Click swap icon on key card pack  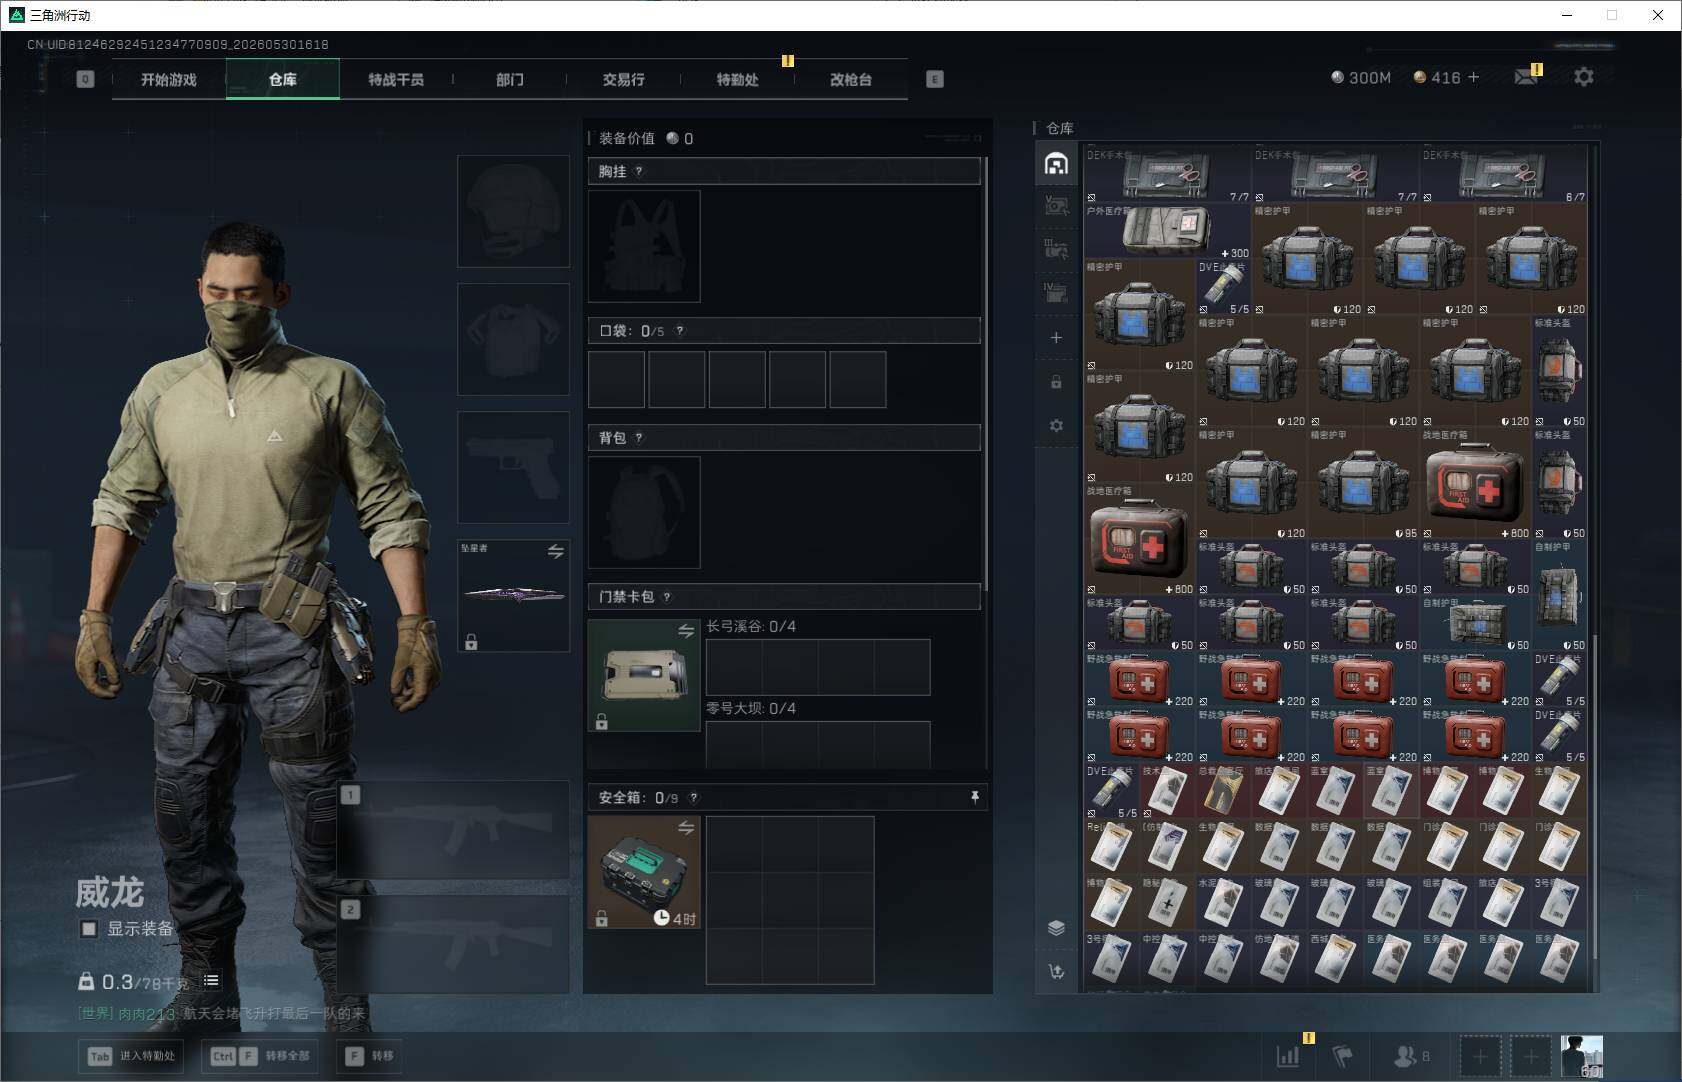pos(686,630)
